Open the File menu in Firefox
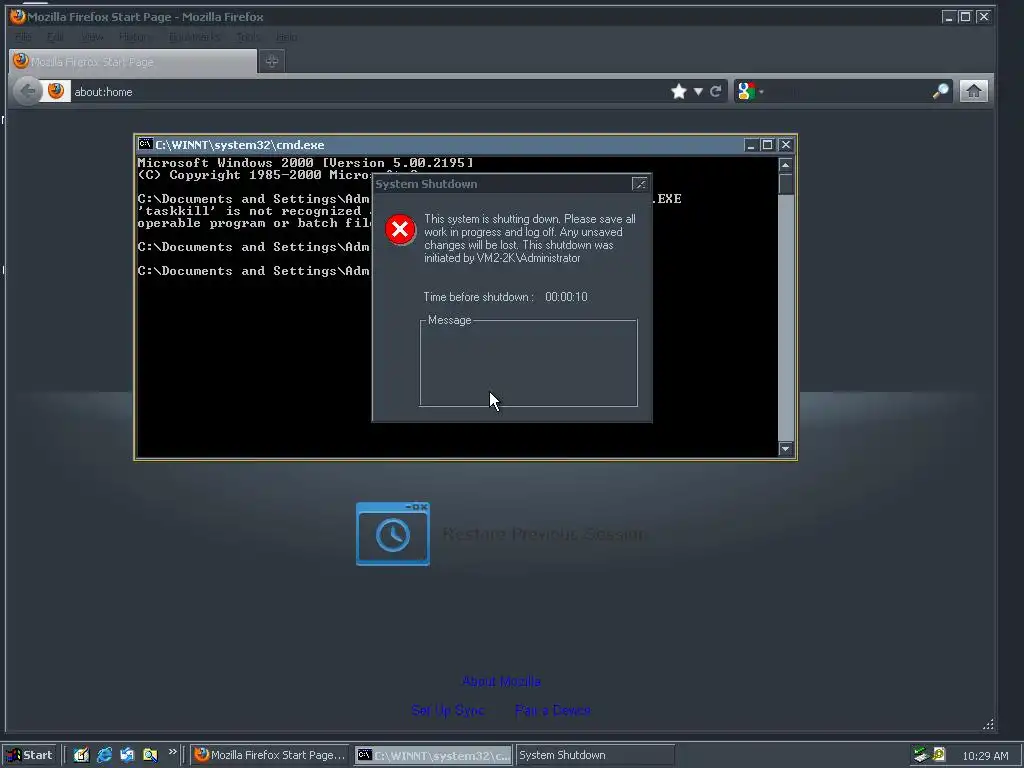This screenshot has height=768, width=1024. [24, 37]
